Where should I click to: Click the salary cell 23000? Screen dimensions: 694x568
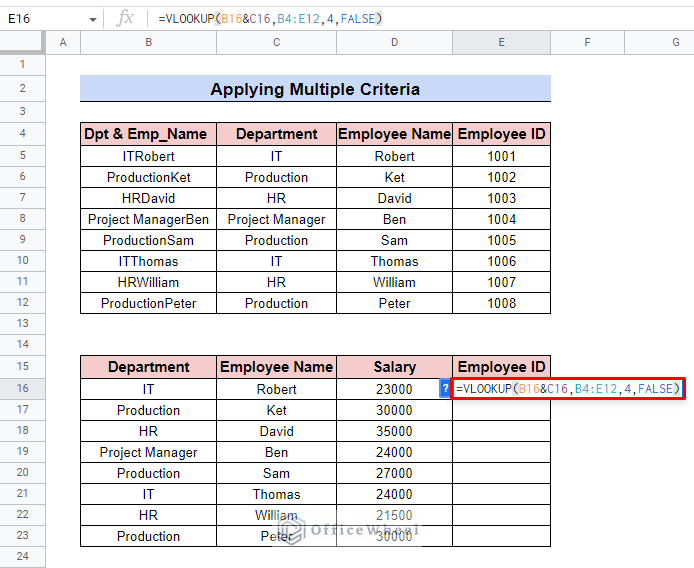[x=394, y=389]
